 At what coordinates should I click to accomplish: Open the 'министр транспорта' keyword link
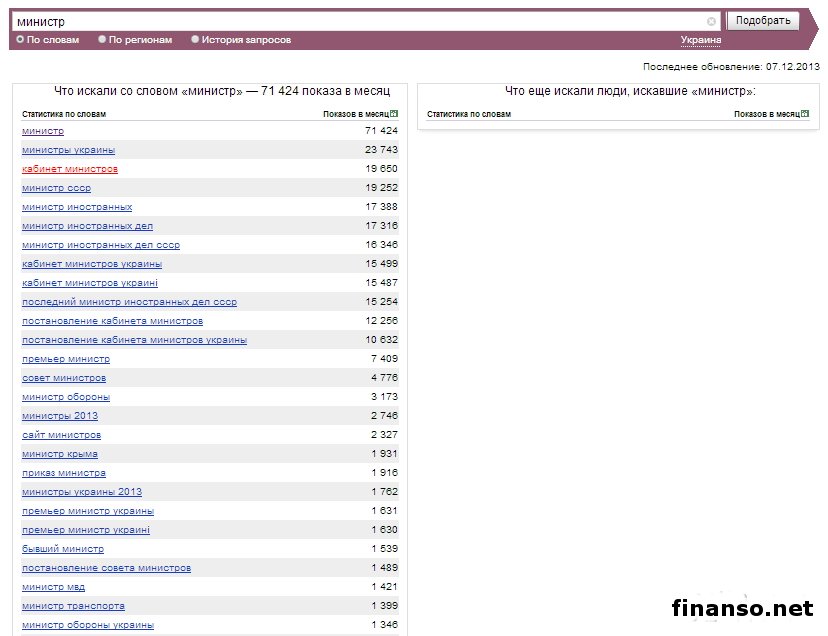73,606
